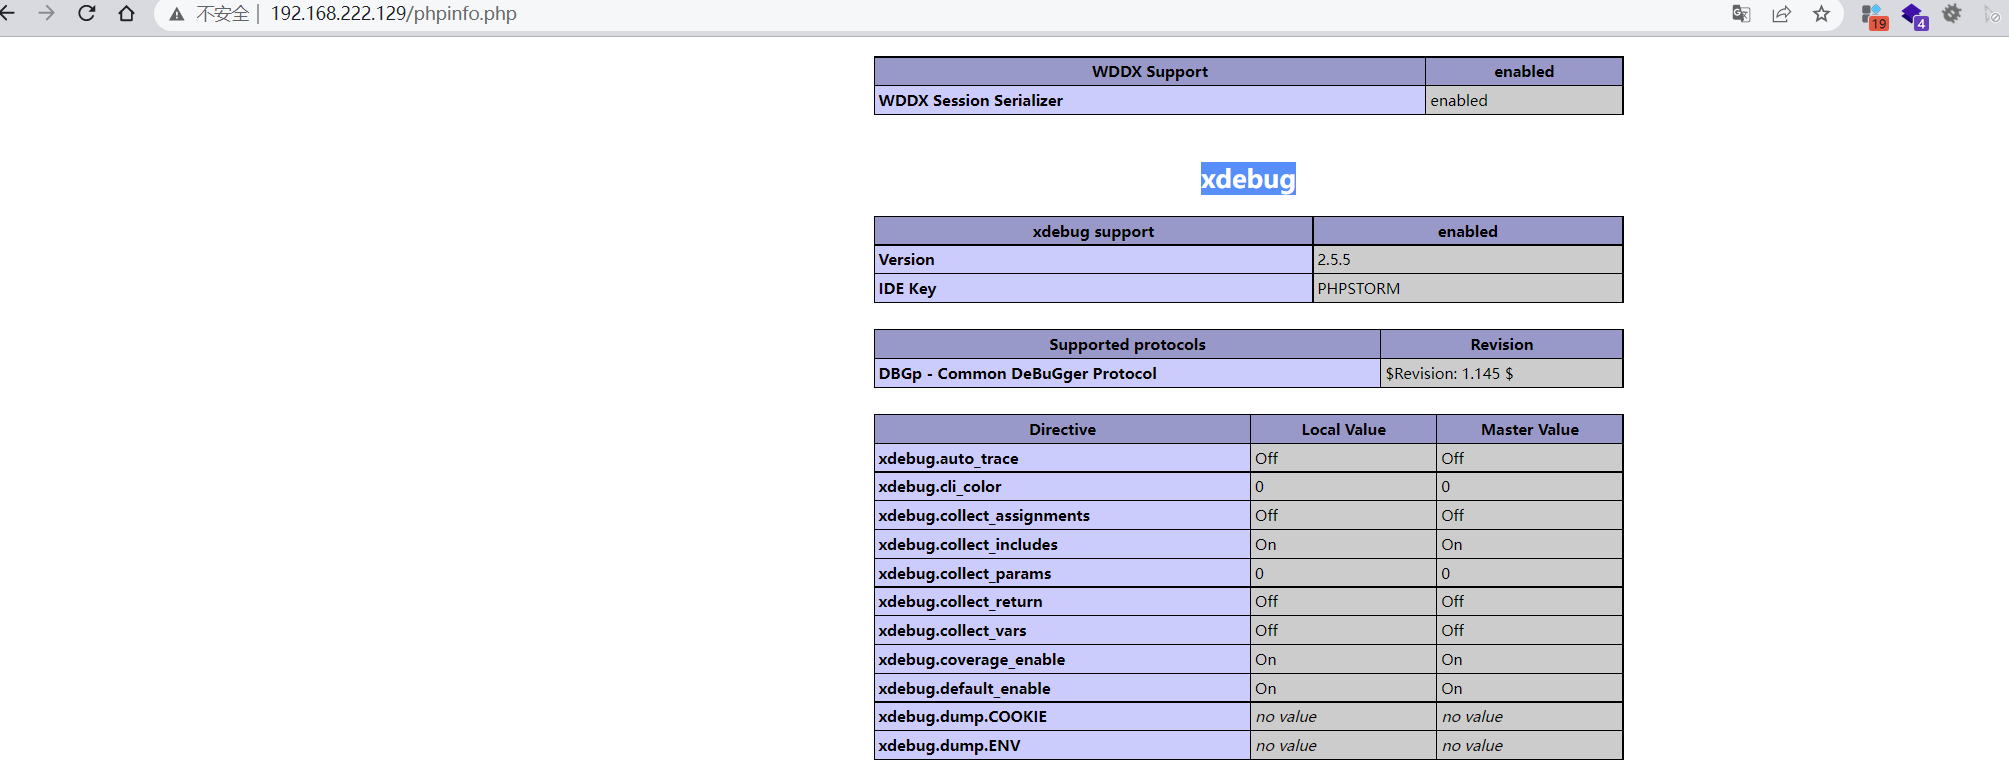The width and height of the screenshot is (2009, 760).
Task: Open the Xdebug helper bug extension icon
Action: 1952,14
